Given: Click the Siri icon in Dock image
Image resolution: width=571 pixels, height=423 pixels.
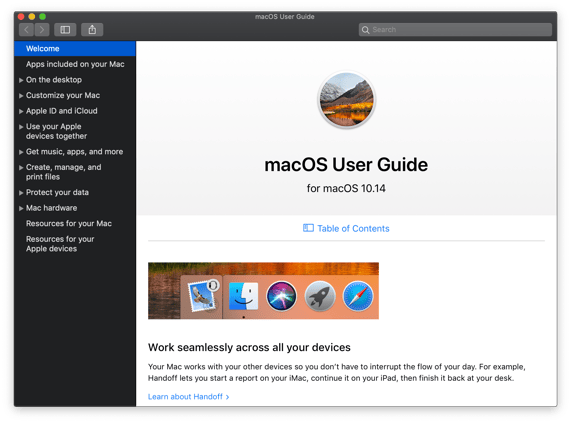Looking at the screenshot, I should click(281, 296).
